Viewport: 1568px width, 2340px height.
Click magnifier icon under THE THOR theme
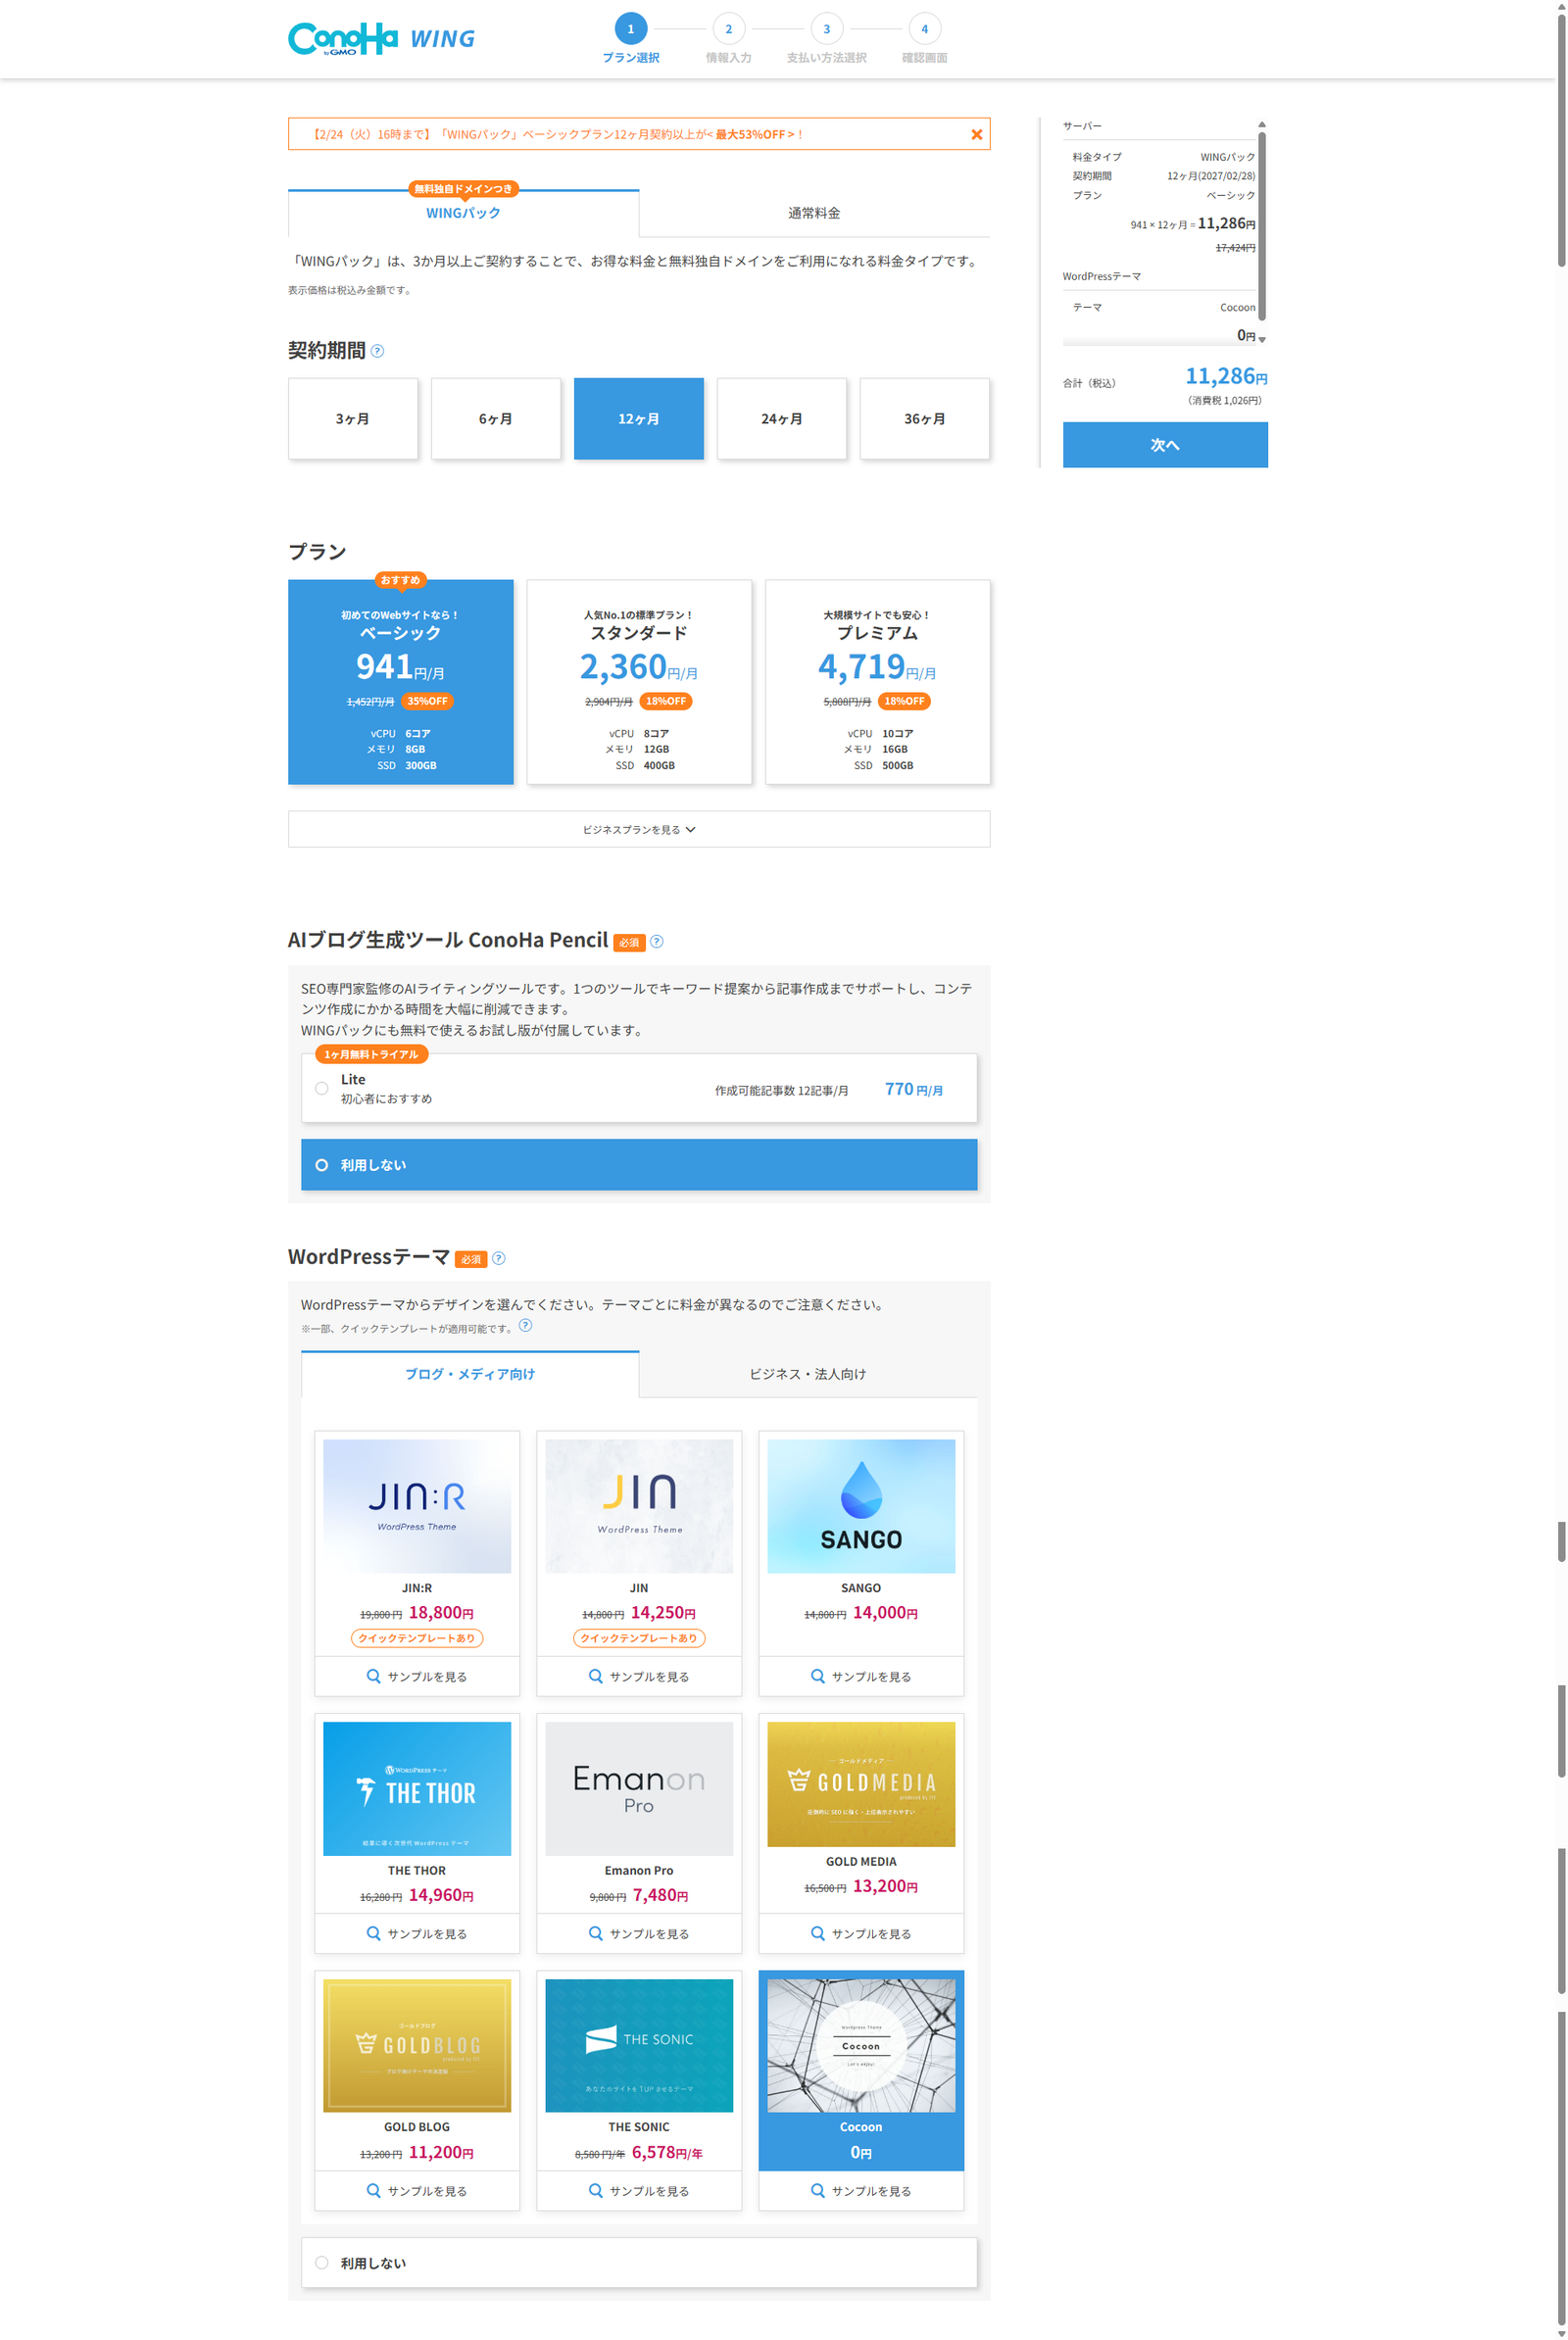(373, 1933)
